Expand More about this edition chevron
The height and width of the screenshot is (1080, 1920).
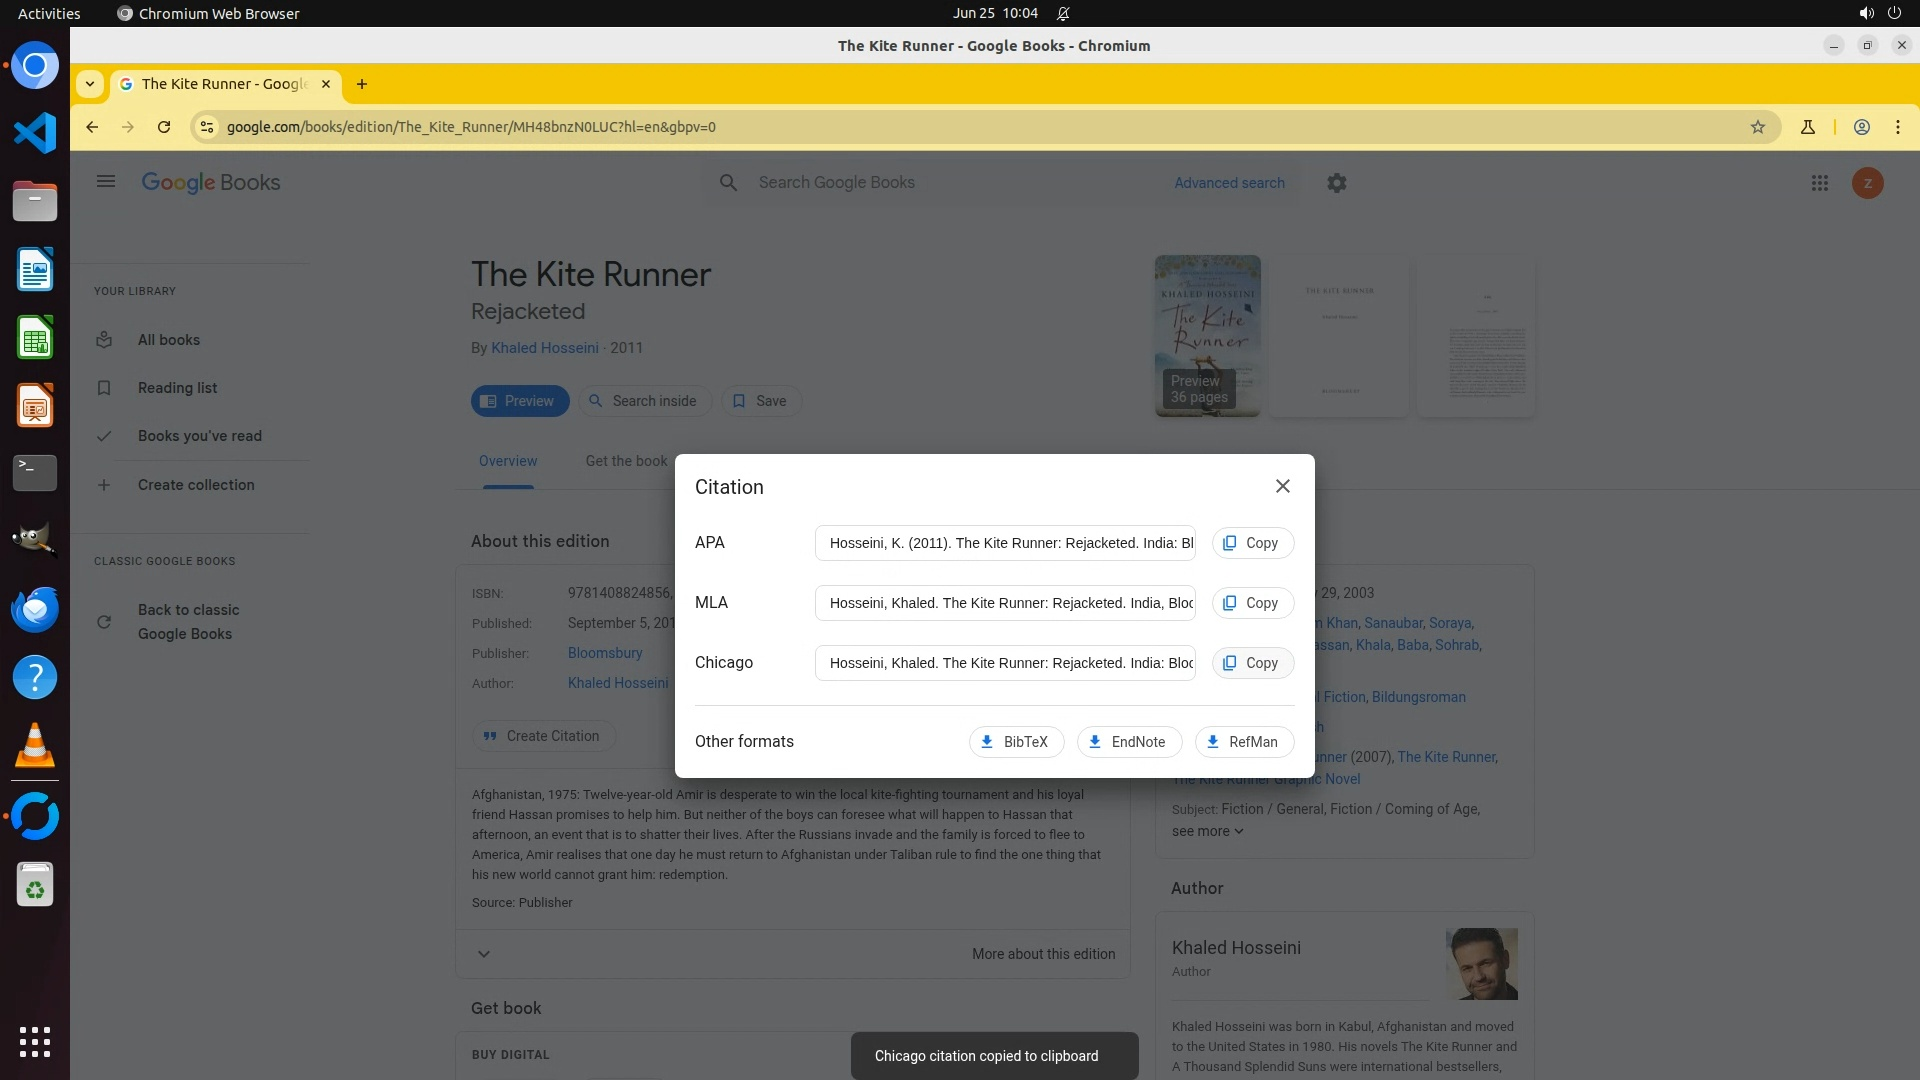pyautogui.click(x=484, y=954)
